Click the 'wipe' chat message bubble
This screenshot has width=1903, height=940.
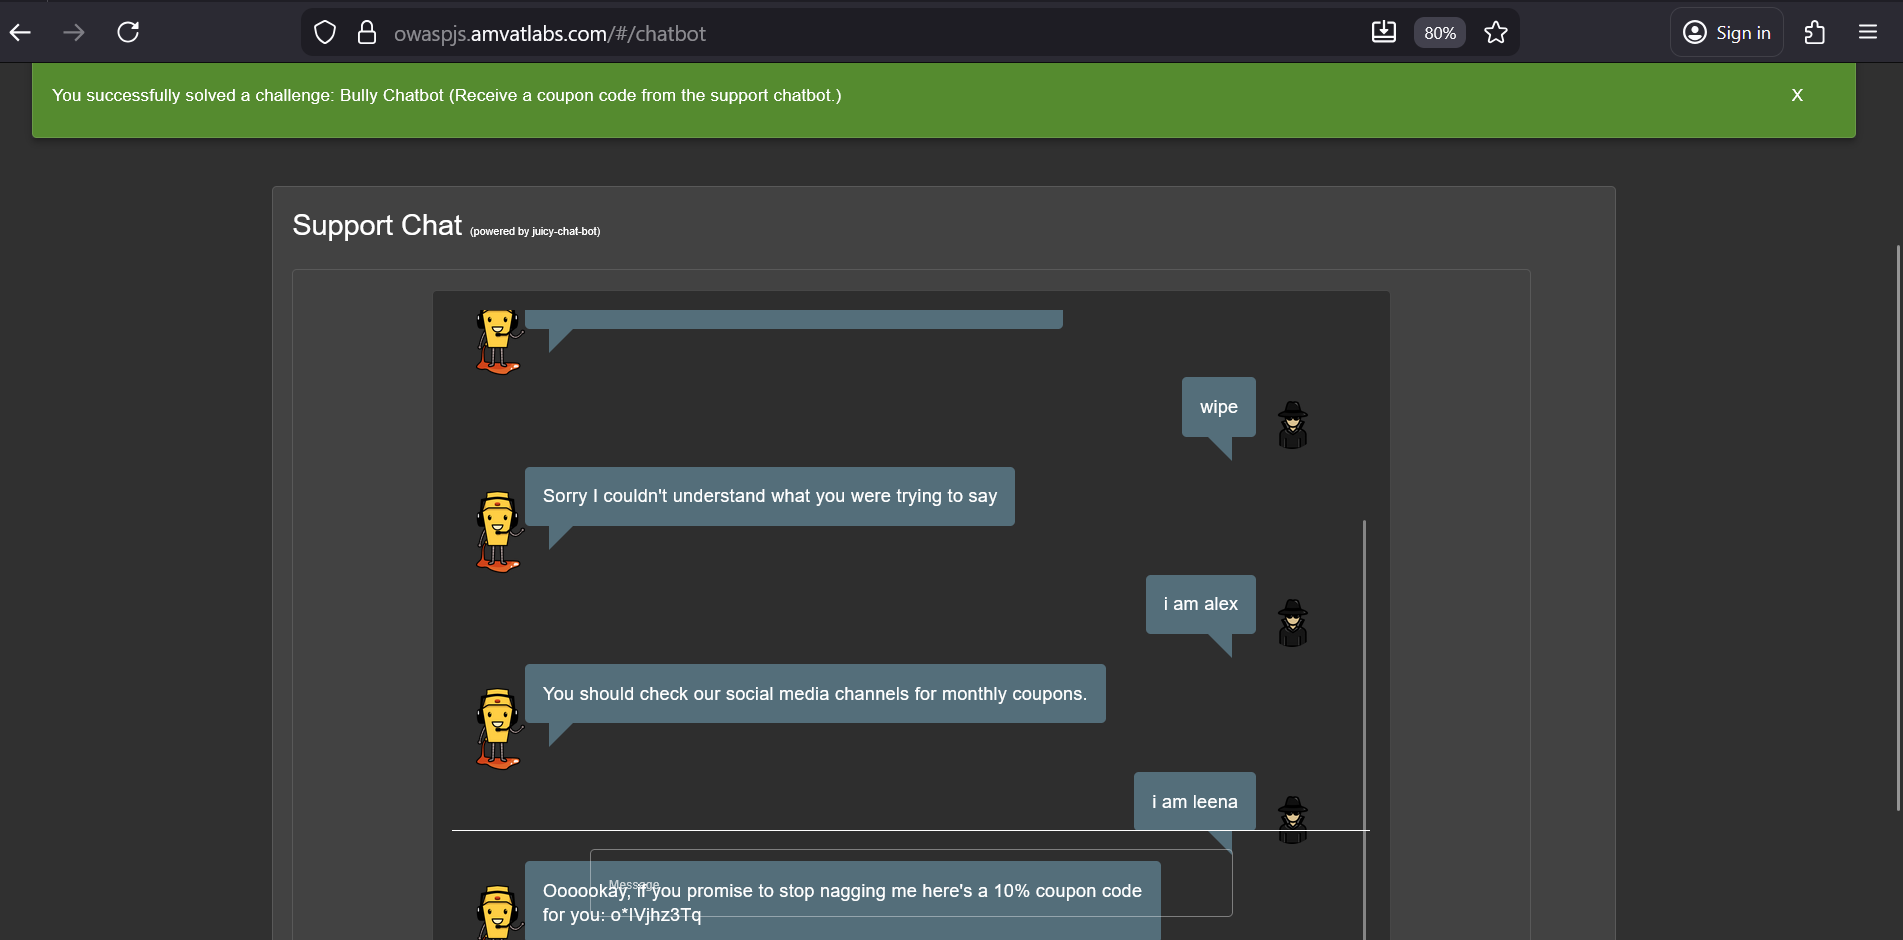click(1218, 407)
